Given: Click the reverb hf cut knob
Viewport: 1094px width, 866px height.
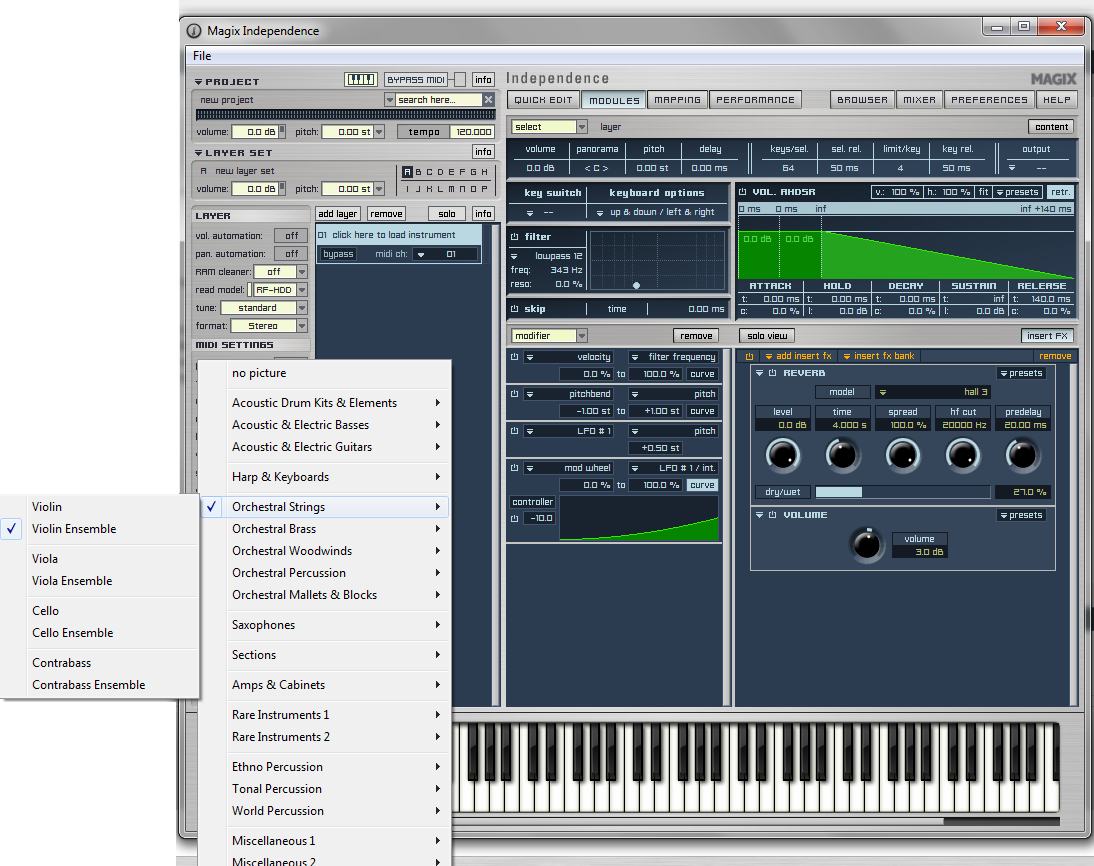Looking at the screenshot, I should click(x=962, y=455).
